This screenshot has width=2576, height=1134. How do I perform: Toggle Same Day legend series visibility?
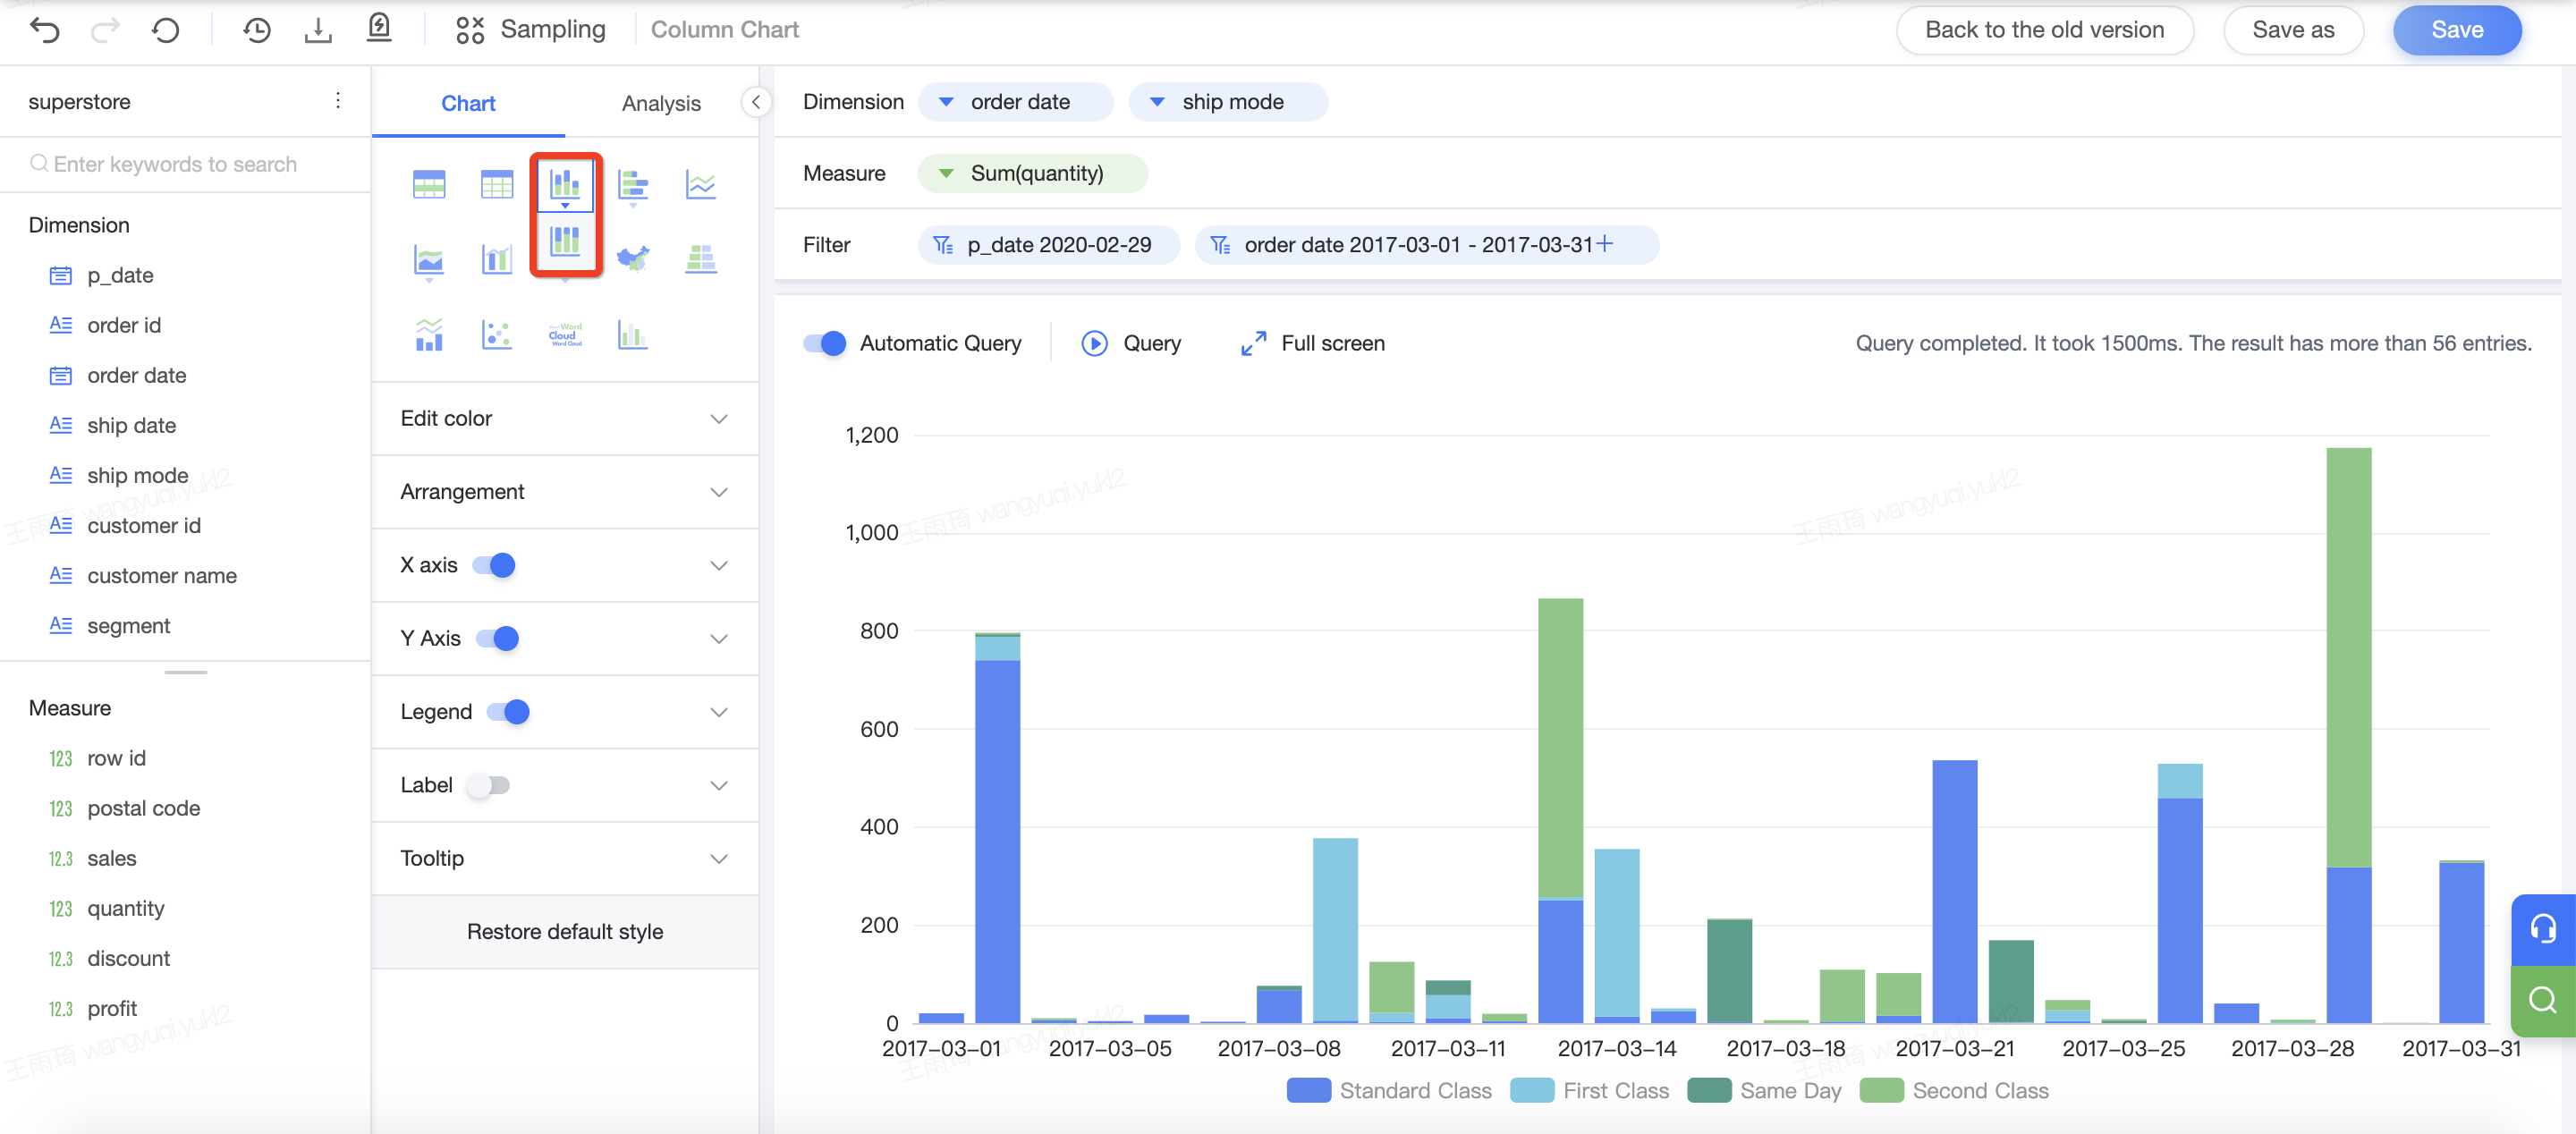pyautogui.click(x=1764, y=1090)
